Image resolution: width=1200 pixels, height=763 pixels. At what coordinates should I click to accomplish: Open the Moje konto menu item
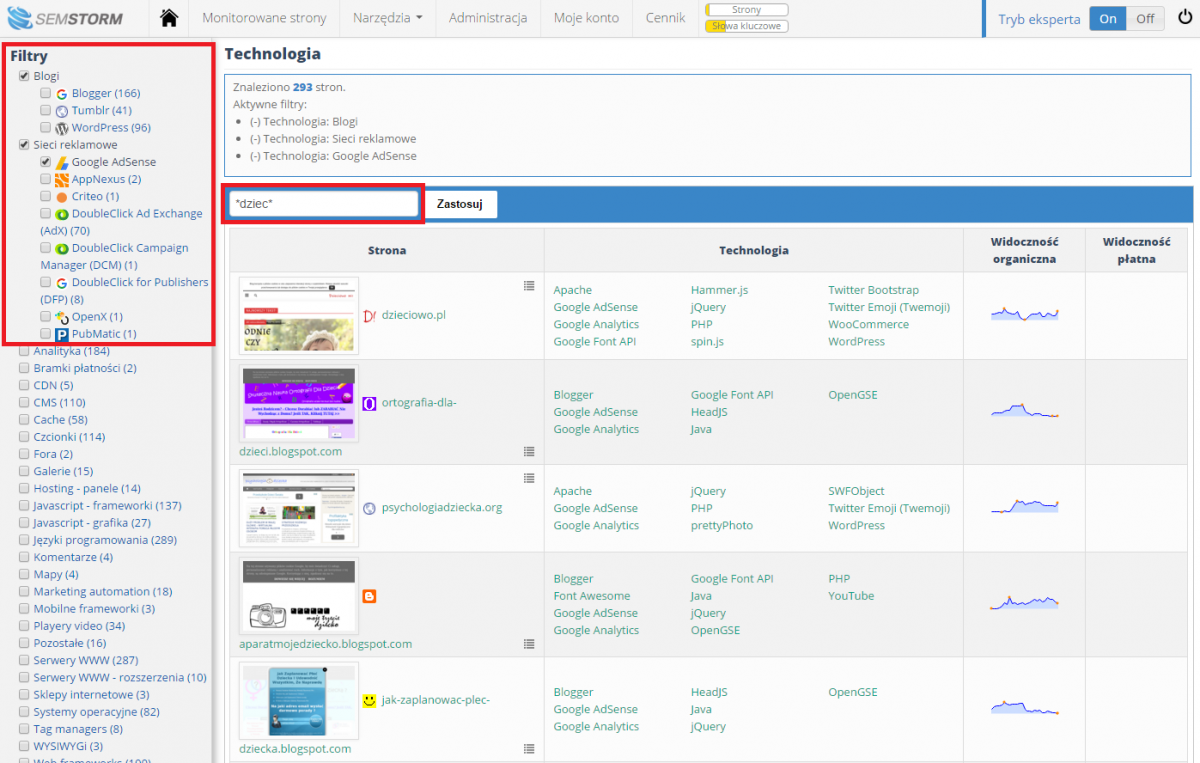point(587,18)
